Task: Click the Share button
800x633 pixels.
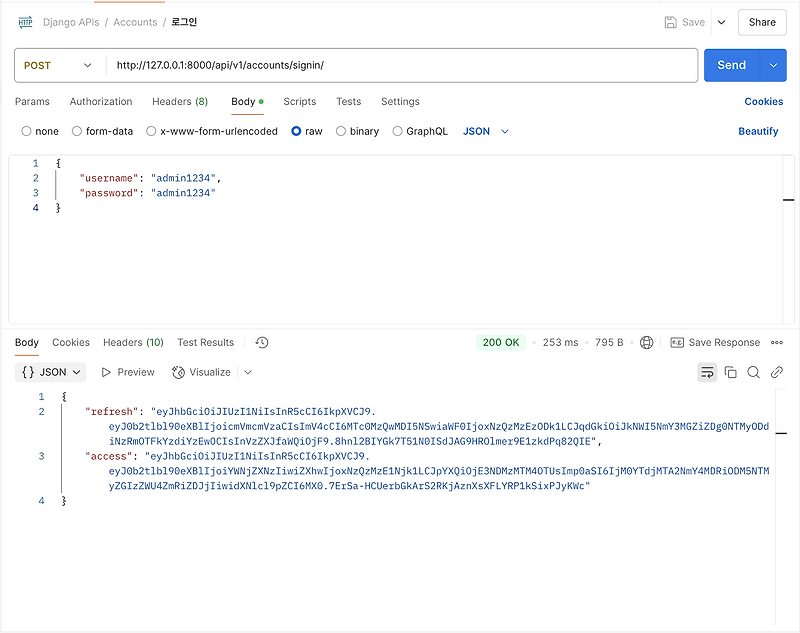Action: [x=762, y=22]
